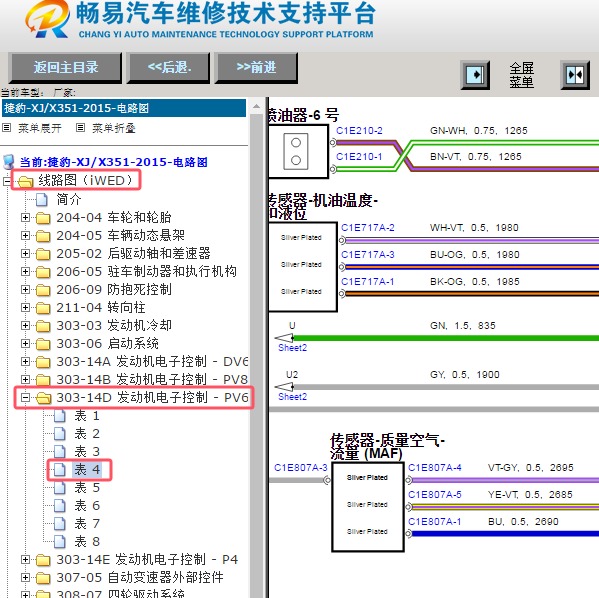Open 表 7 under 303-14D
The width and height of the screenshot is (599, 598).
pyautogui.click(x=87, y=523)
